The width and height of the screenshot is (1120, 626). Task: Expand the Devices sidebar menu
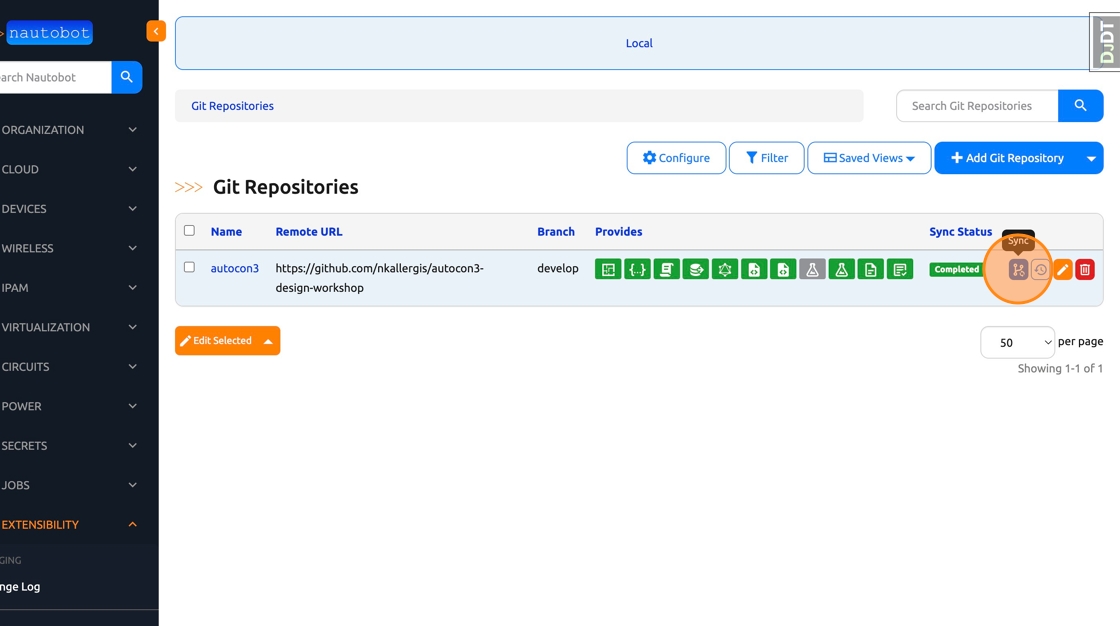70,209
